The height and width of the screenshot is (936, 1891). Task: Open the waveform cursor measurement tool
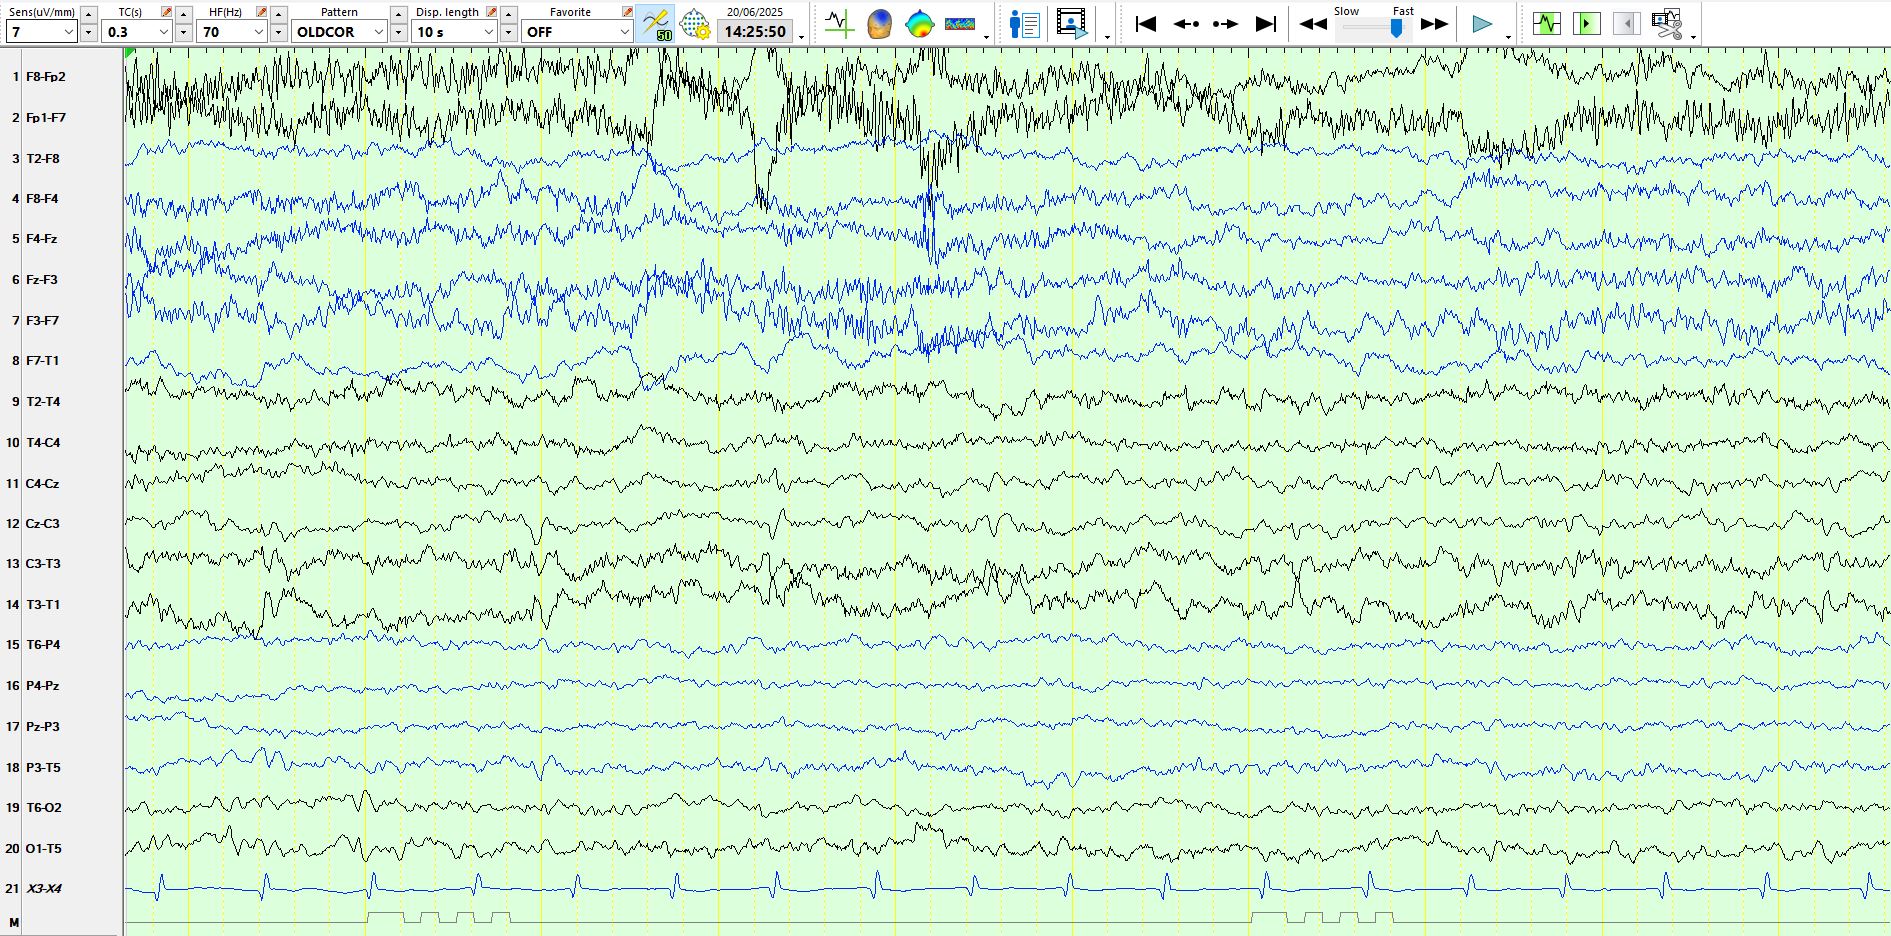coord(839,23)
